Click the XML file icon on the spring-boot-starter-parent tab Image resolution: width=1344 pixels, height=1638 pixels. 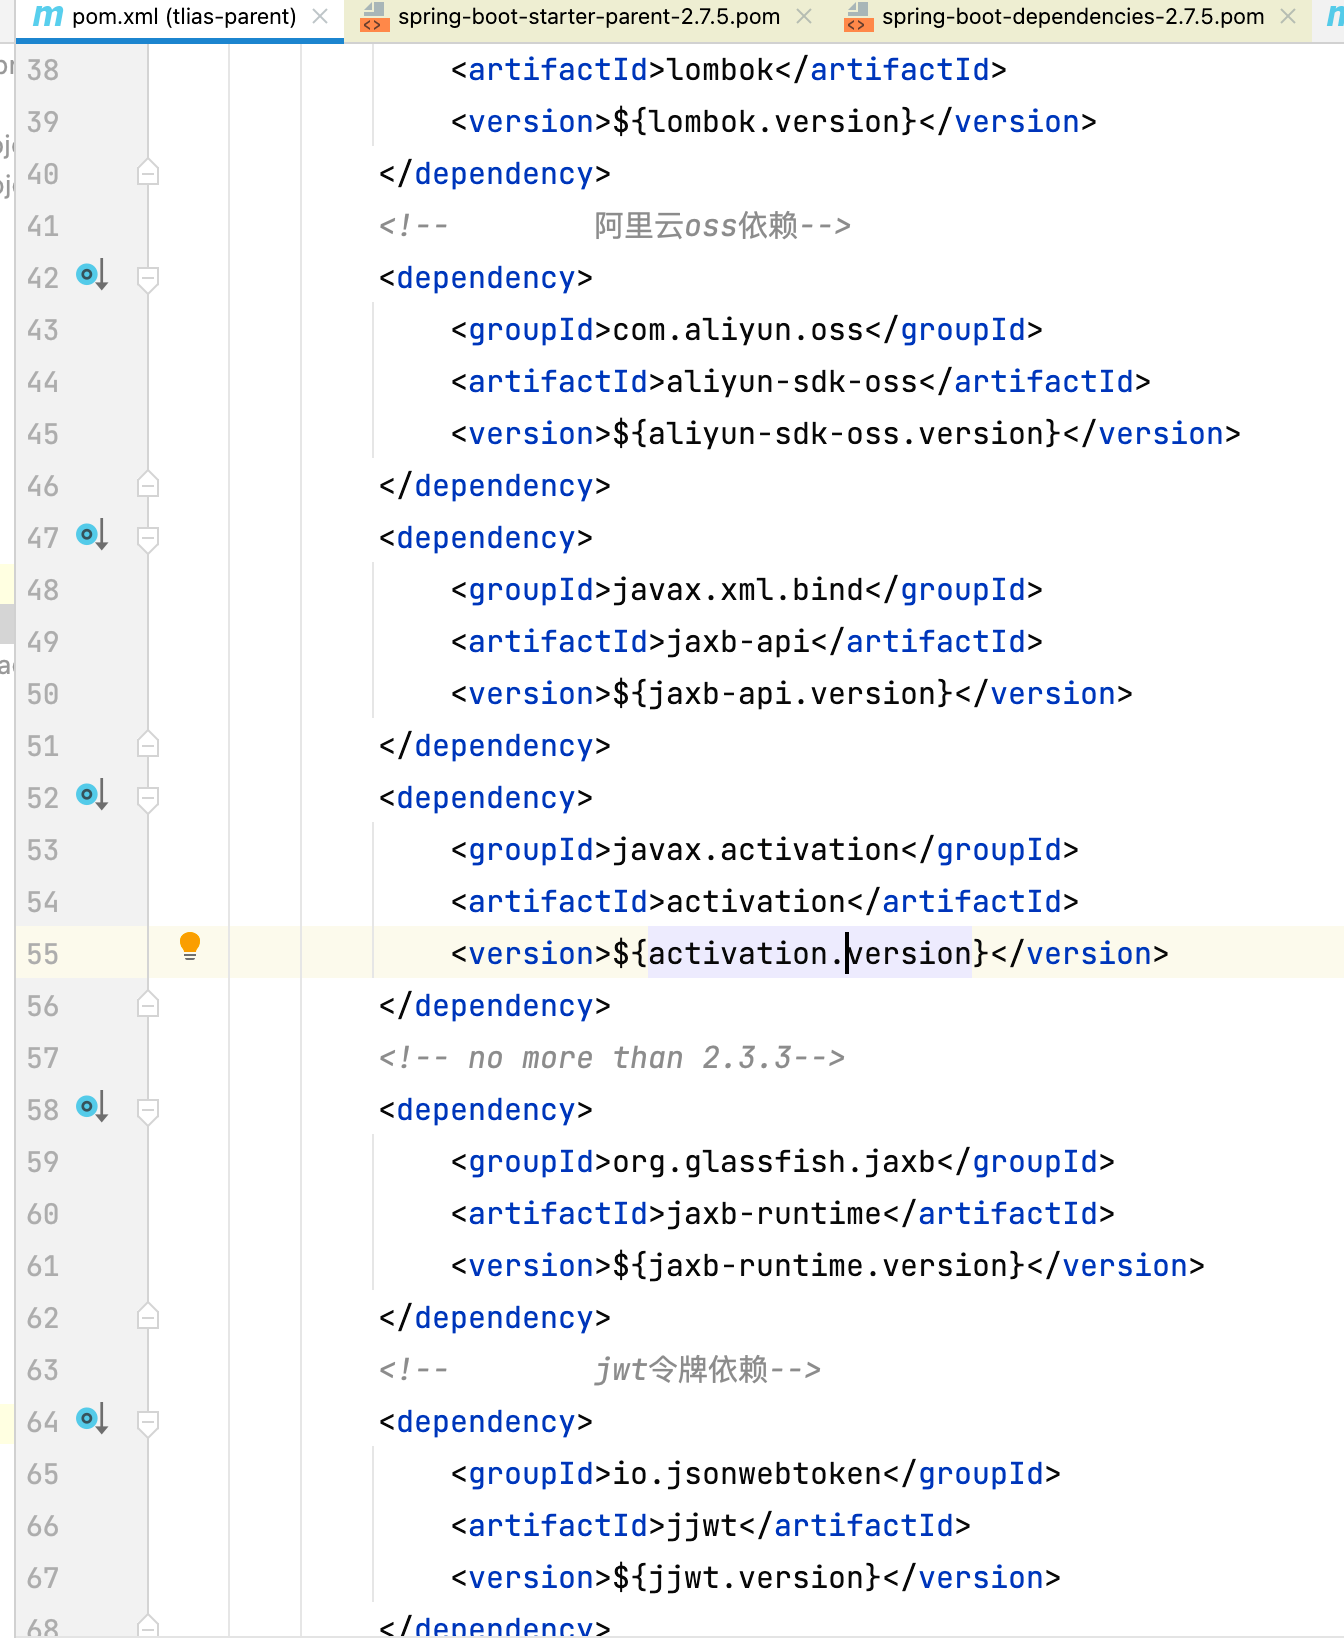tap(374, 17)
